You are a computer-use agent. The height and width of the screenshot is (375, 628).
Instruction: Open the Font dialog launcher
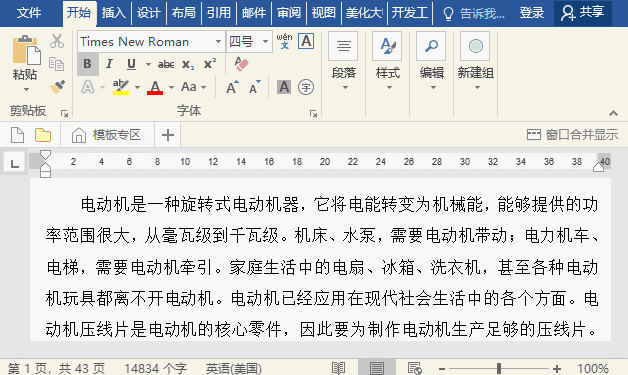click(x=313, y=114)
